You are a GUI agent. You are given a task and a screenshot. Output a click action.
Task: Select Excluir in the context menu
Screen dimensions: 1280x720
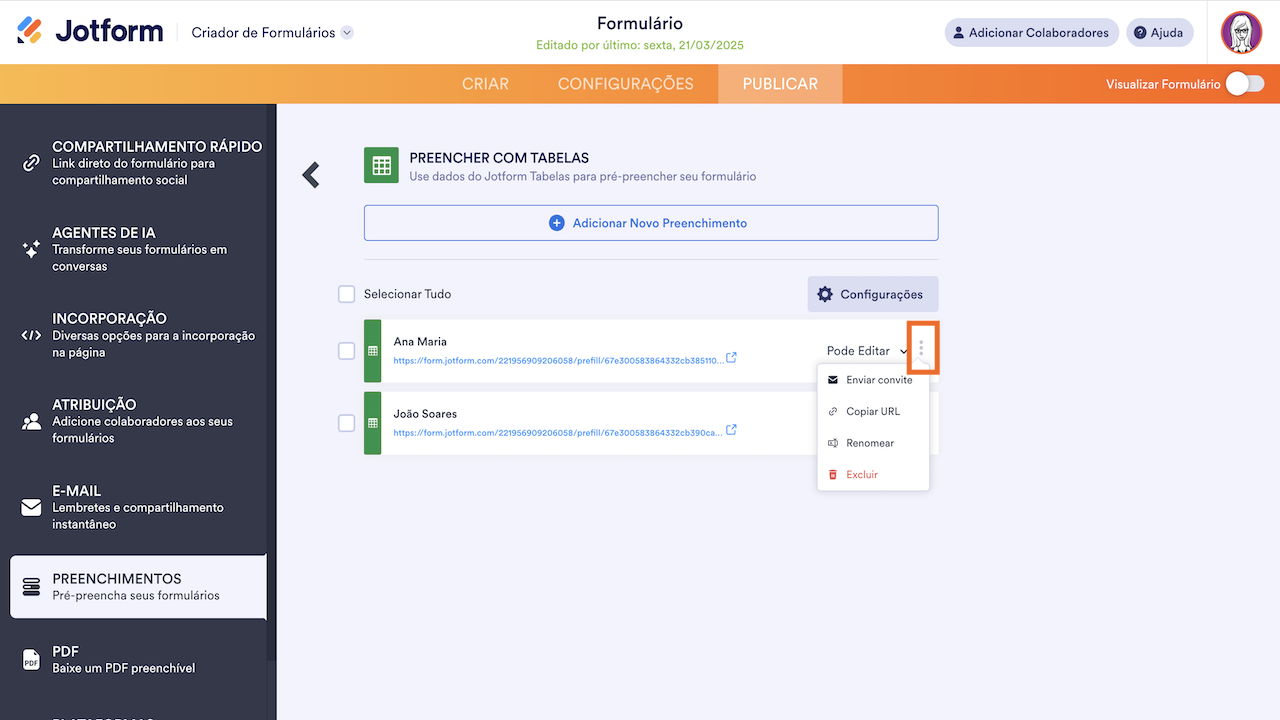pyautogui.click(x=861, y=474)
